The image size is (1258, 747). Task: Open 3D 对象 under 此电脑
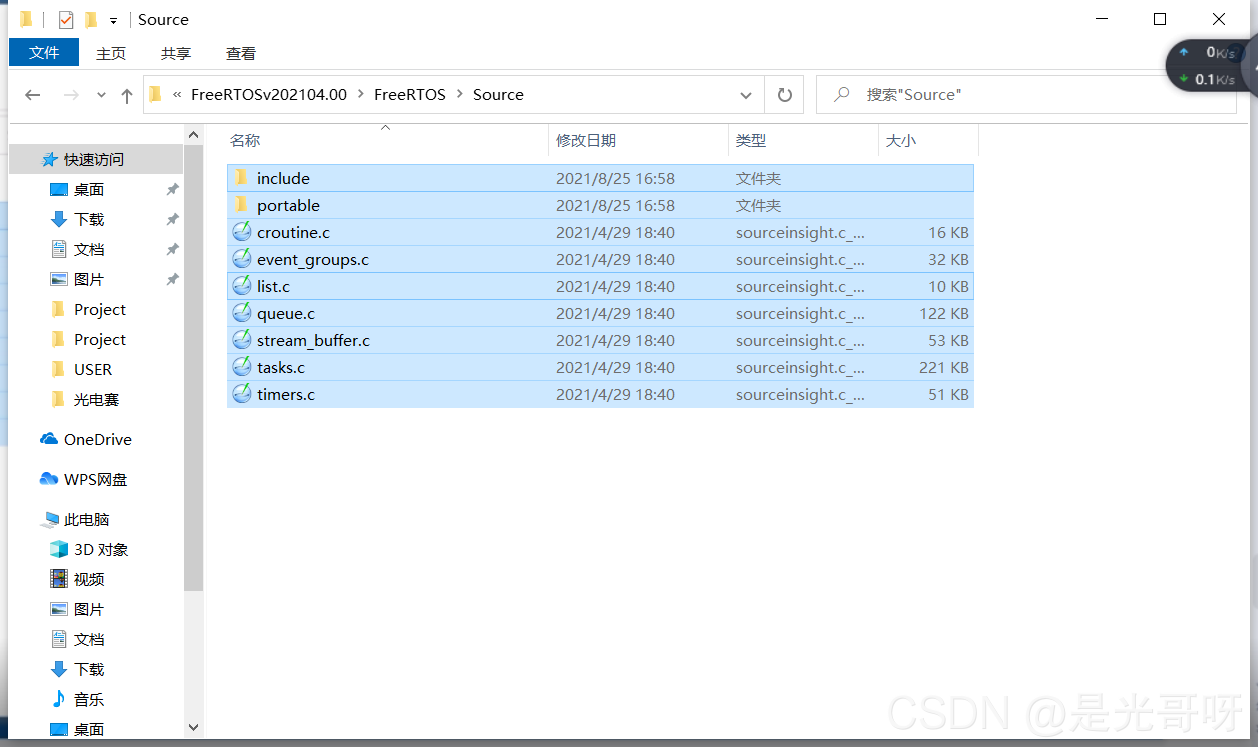pos(101,549)
